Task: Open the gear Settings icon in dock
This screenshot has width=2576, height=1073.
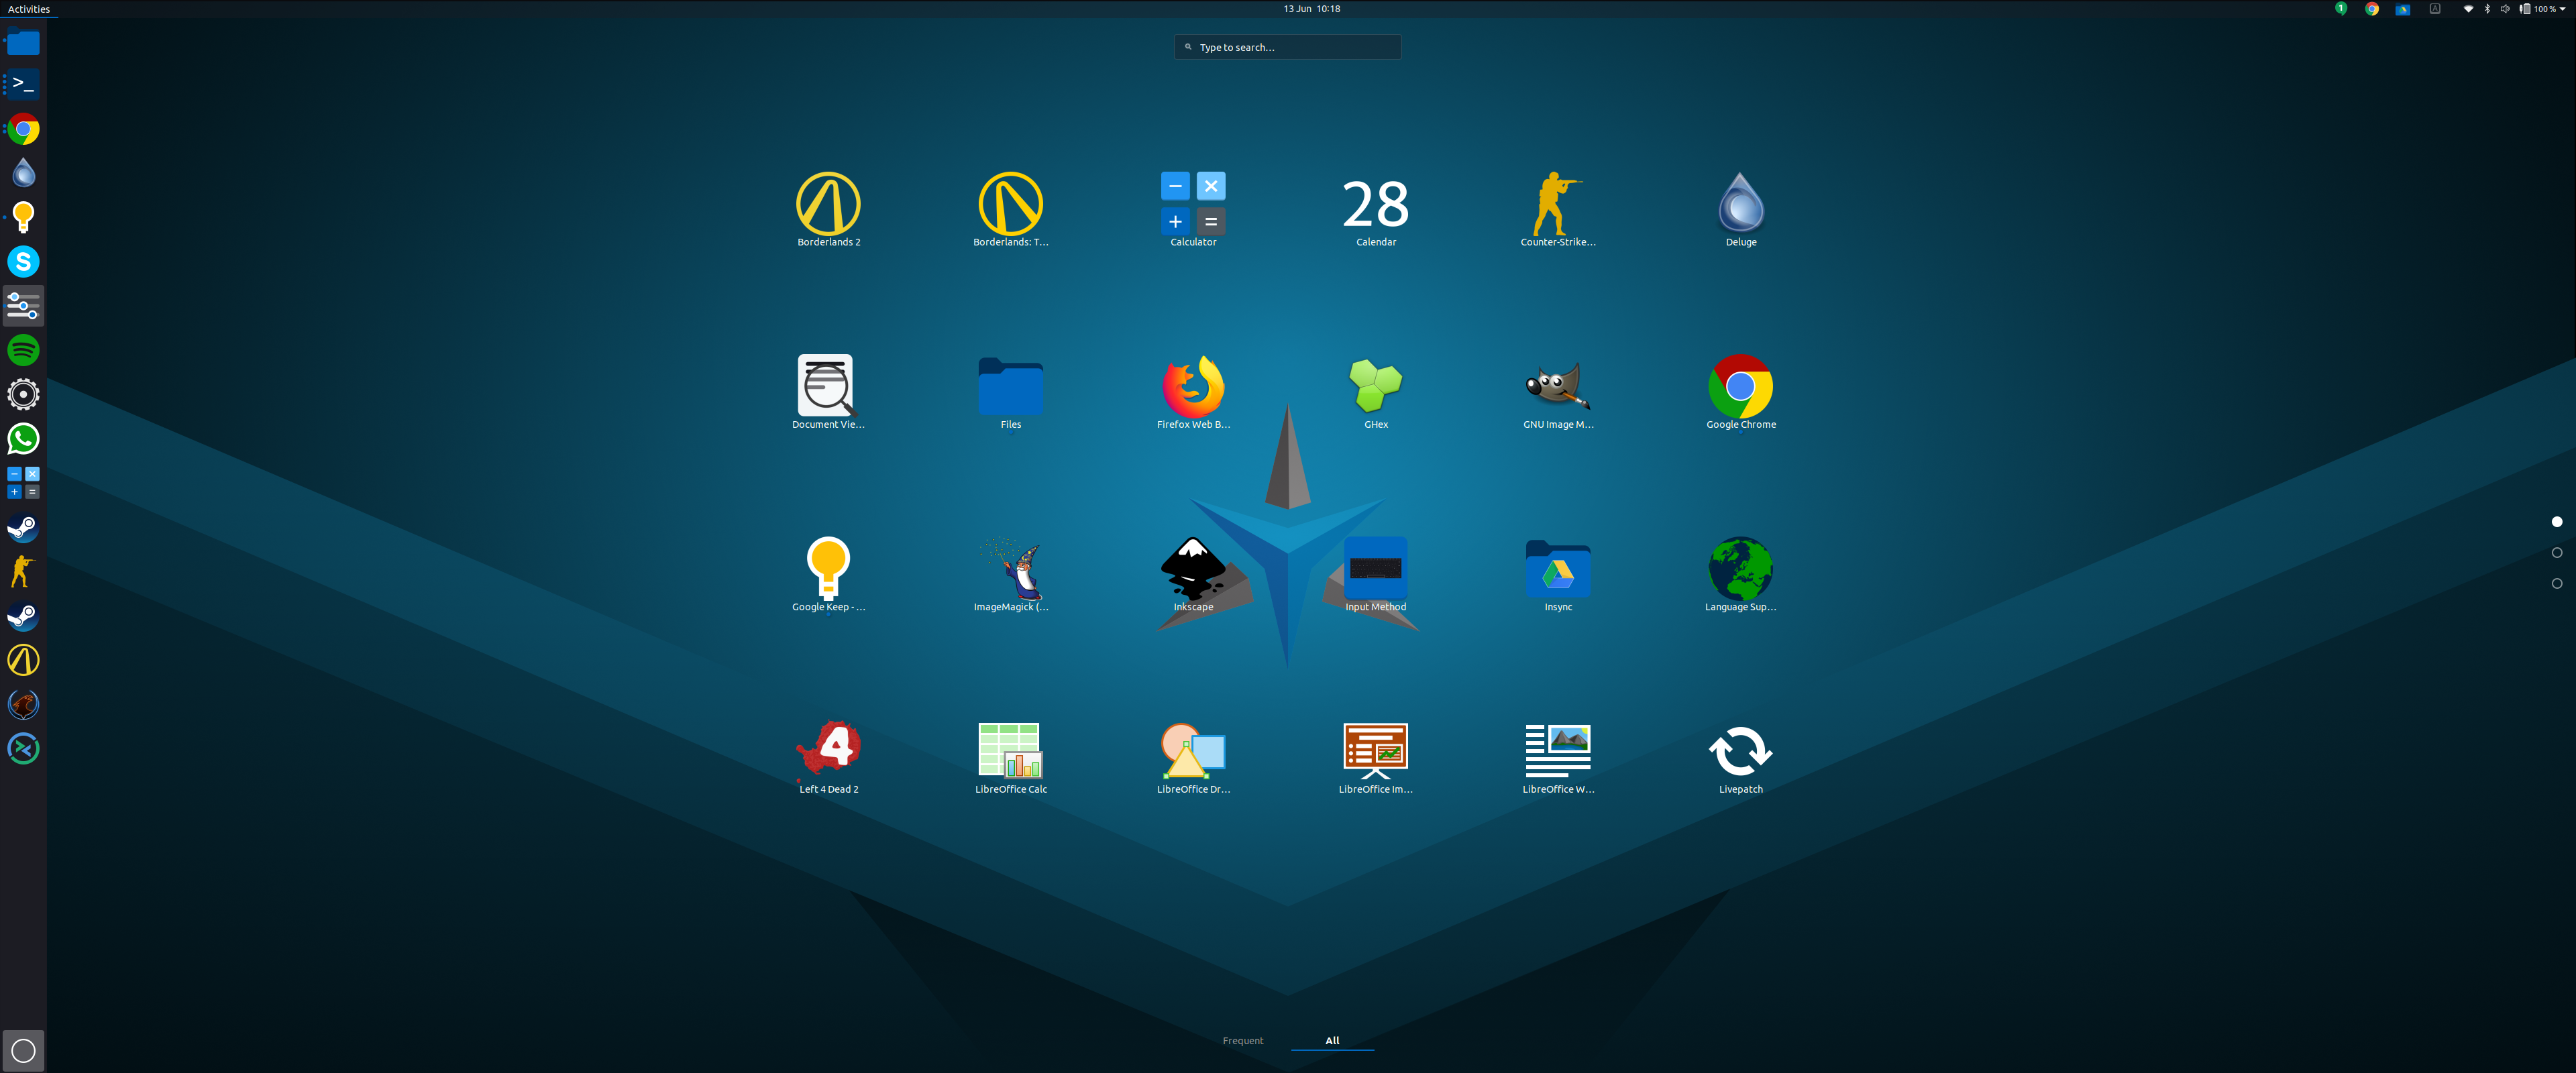Action: point(23,394)
